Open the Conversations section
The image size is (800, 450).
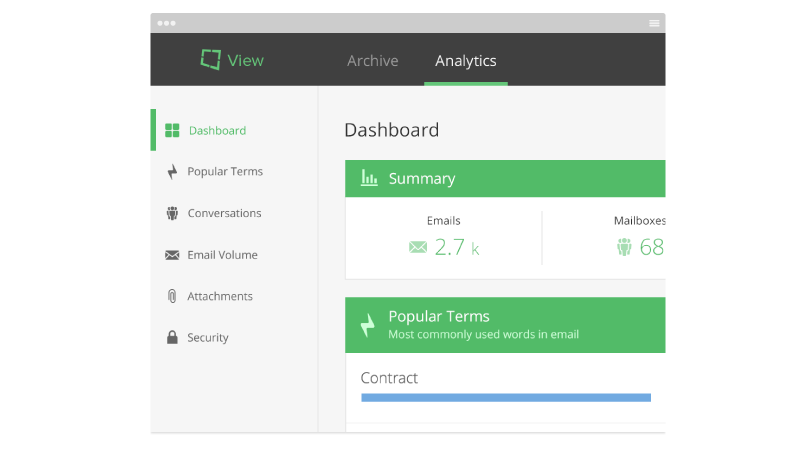pos(224,213)
